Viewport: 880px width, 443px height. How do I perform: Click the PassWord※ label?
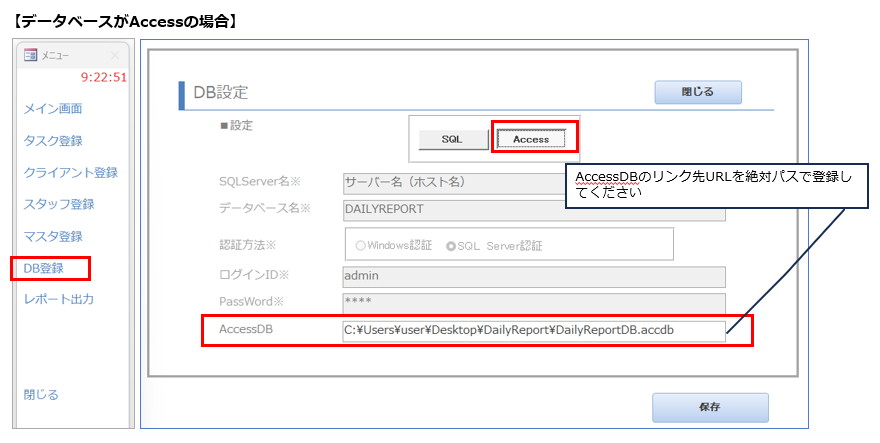[x=251, y=302]
